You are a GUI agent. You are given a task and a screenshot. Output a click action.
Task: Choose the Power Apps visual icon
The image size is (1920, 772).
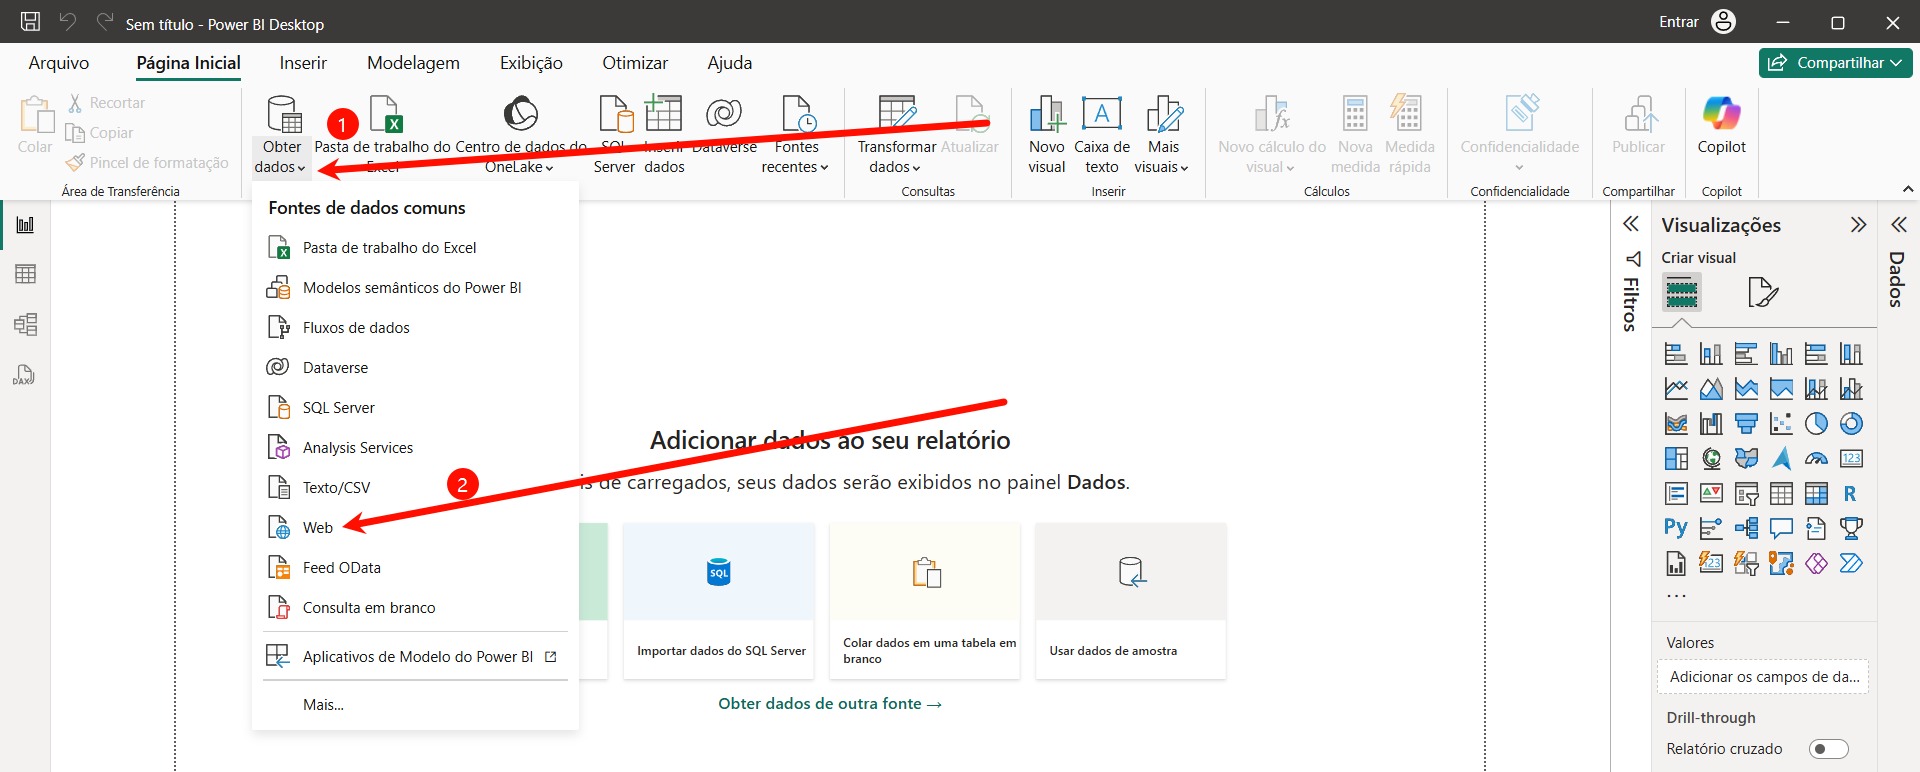click(x=1816, y=564)
